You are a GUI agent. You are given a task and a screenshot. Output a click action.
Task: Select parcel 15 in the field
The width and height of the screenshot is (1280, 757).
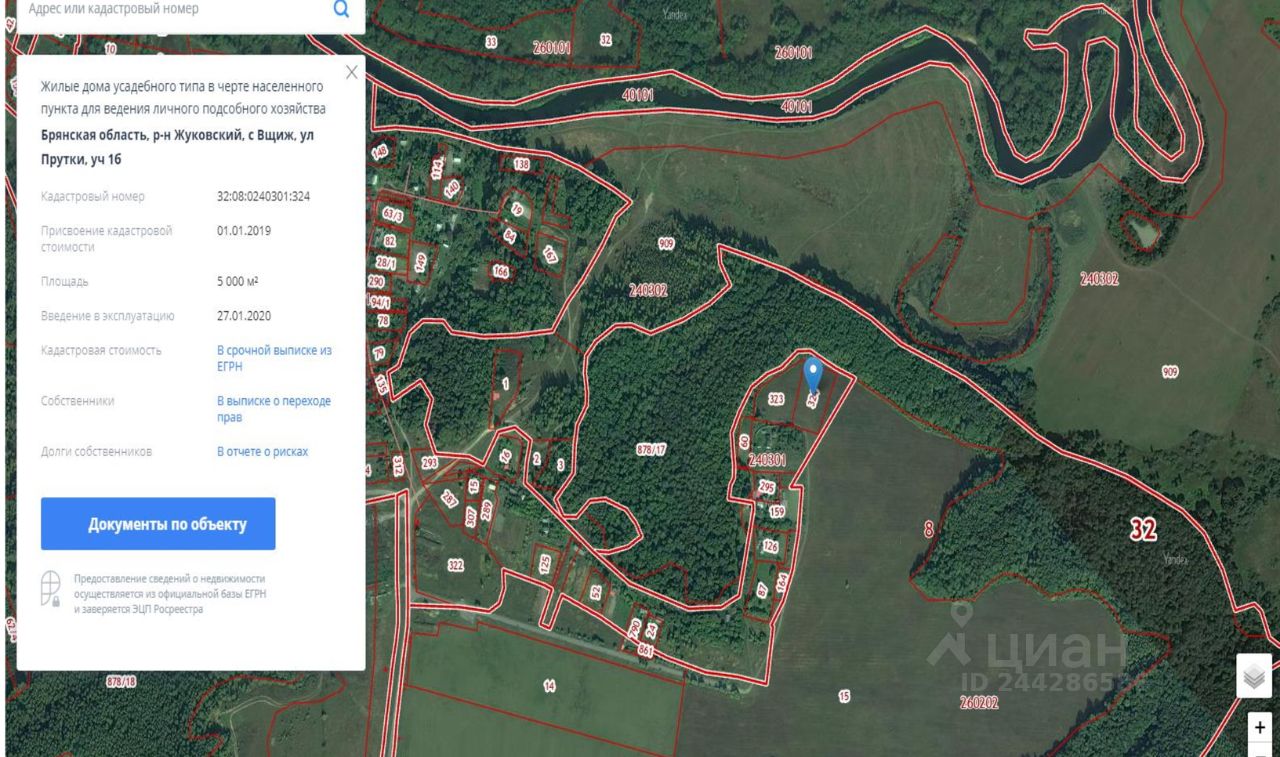click(843, 696)
